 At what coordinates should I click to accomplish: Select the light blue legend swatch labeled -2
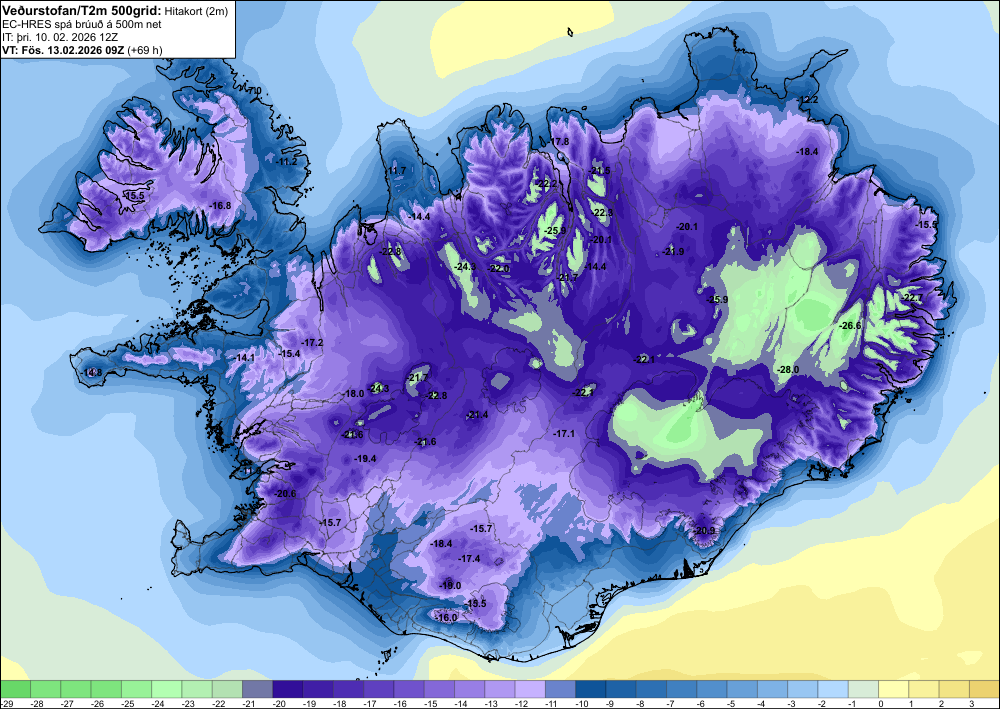pos(833,689)
